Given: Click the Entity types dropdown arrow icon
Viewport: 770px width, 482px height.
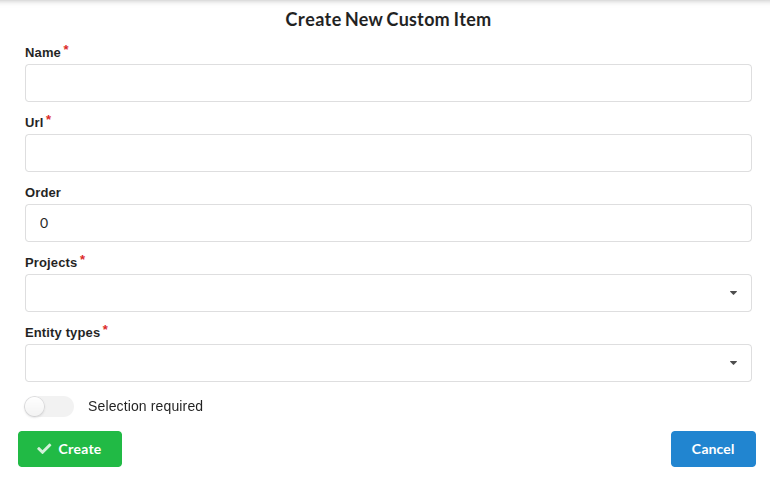Looking at the screenshot, I should tap(733, 363).
